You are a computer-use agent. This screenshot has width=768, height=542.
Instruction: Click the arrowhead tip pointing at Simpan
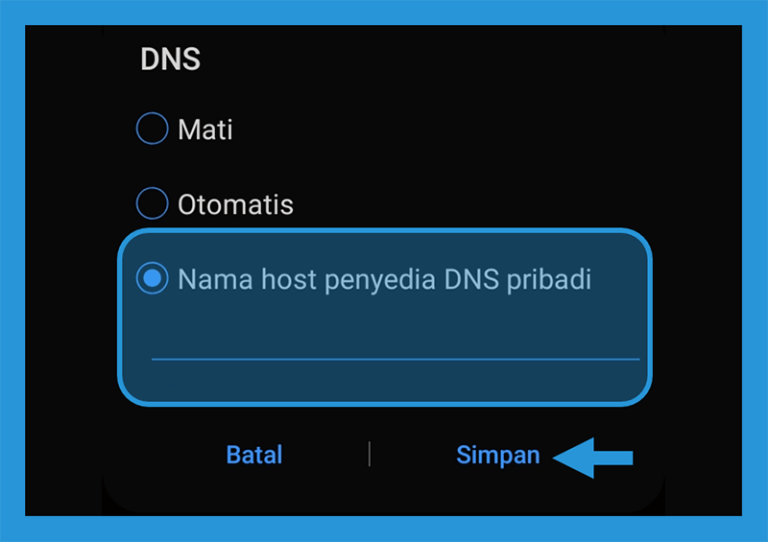[x=557, y=458]
